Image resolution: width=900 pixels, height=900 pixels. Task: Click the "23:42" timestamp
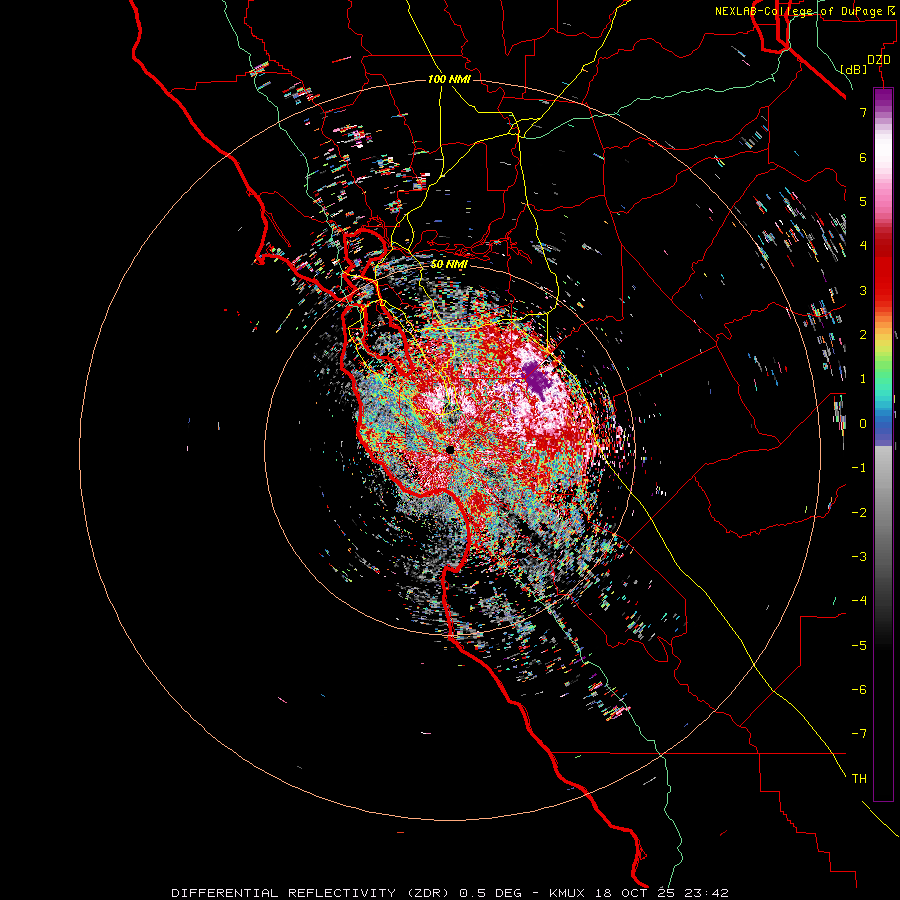coord(706,893)
